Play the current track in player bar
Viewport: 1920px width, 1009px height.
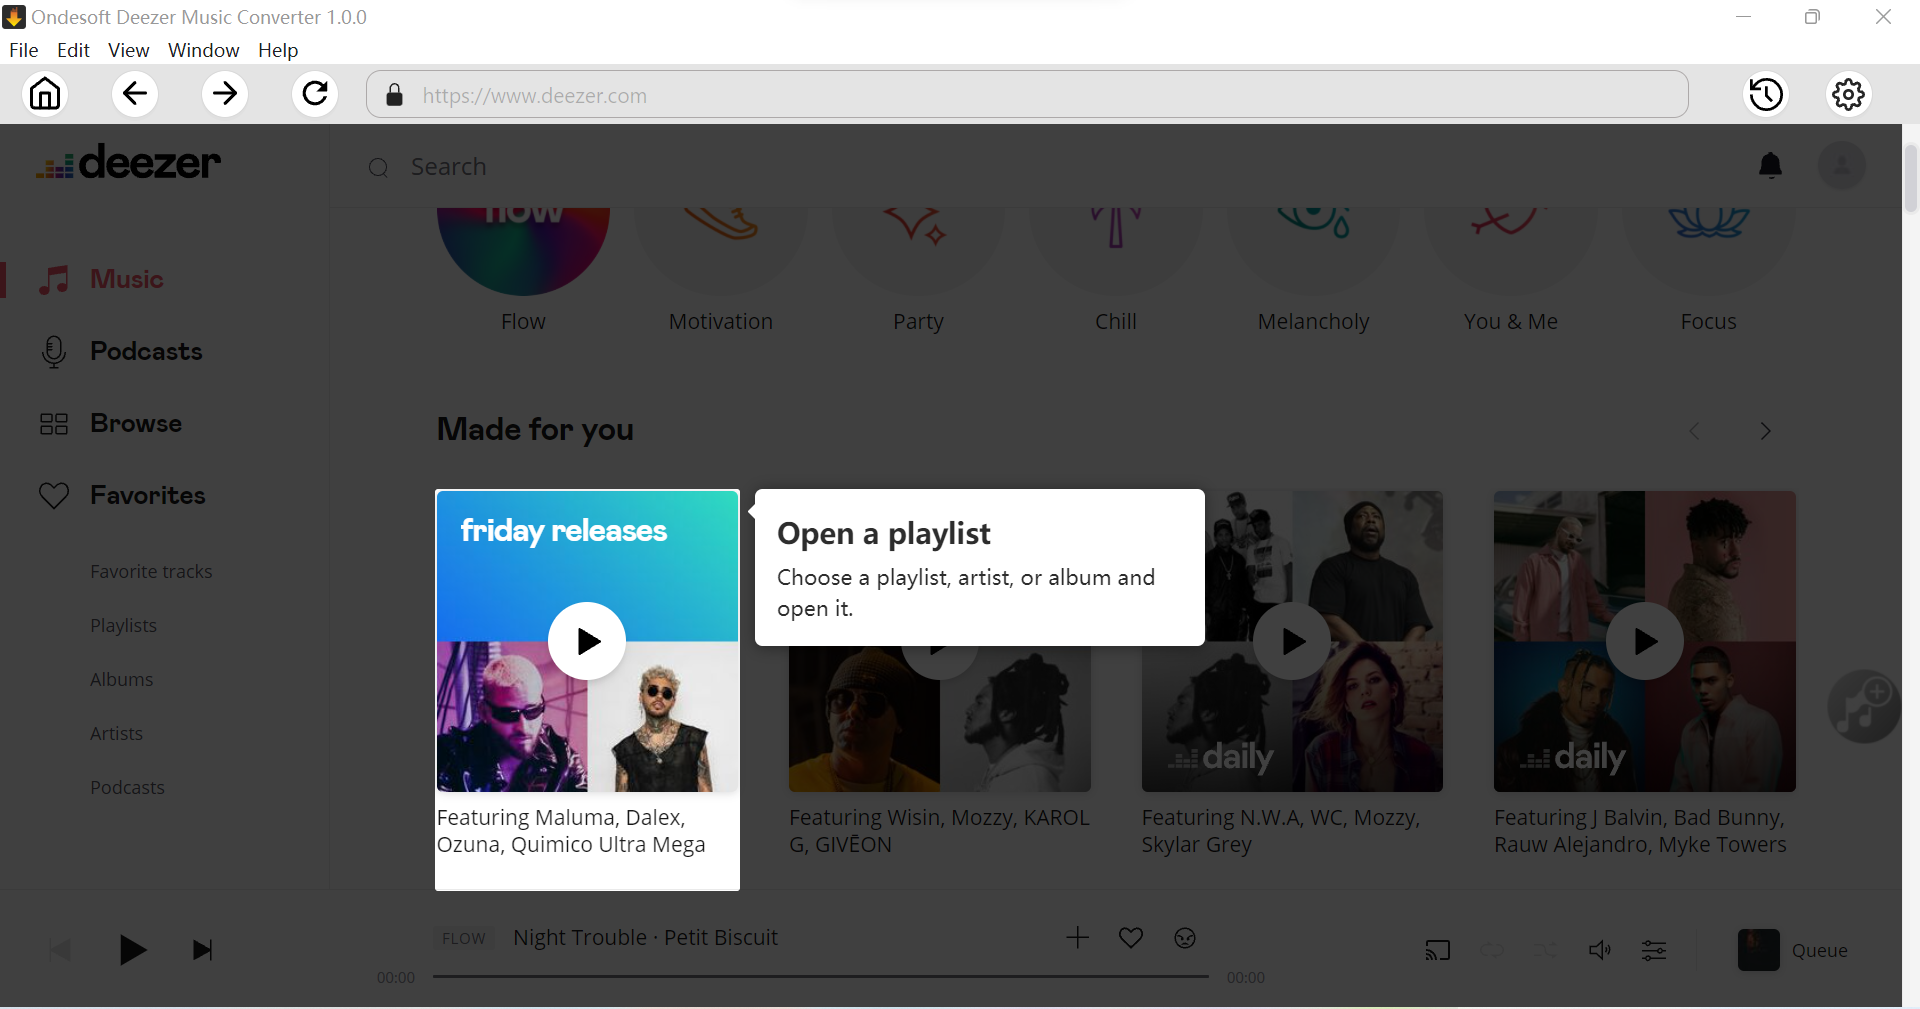[132, 950]
